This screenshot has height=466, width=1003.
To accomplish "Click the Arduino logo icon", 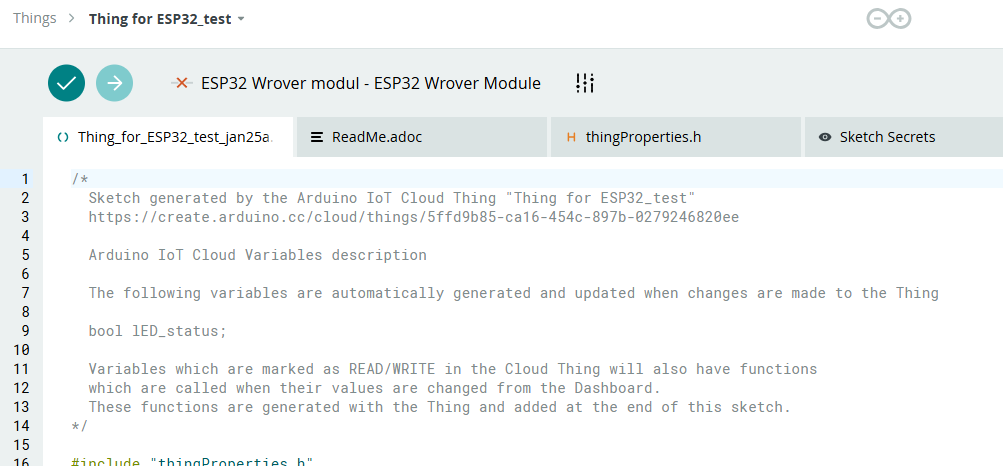I will (888, 19).
